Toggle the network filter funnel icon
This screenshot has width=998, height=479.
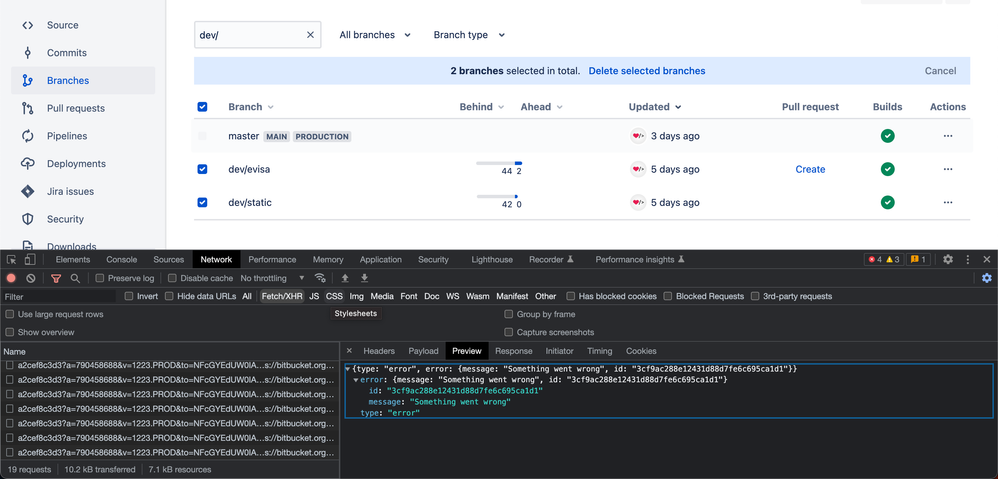click(x=56, y=278)
